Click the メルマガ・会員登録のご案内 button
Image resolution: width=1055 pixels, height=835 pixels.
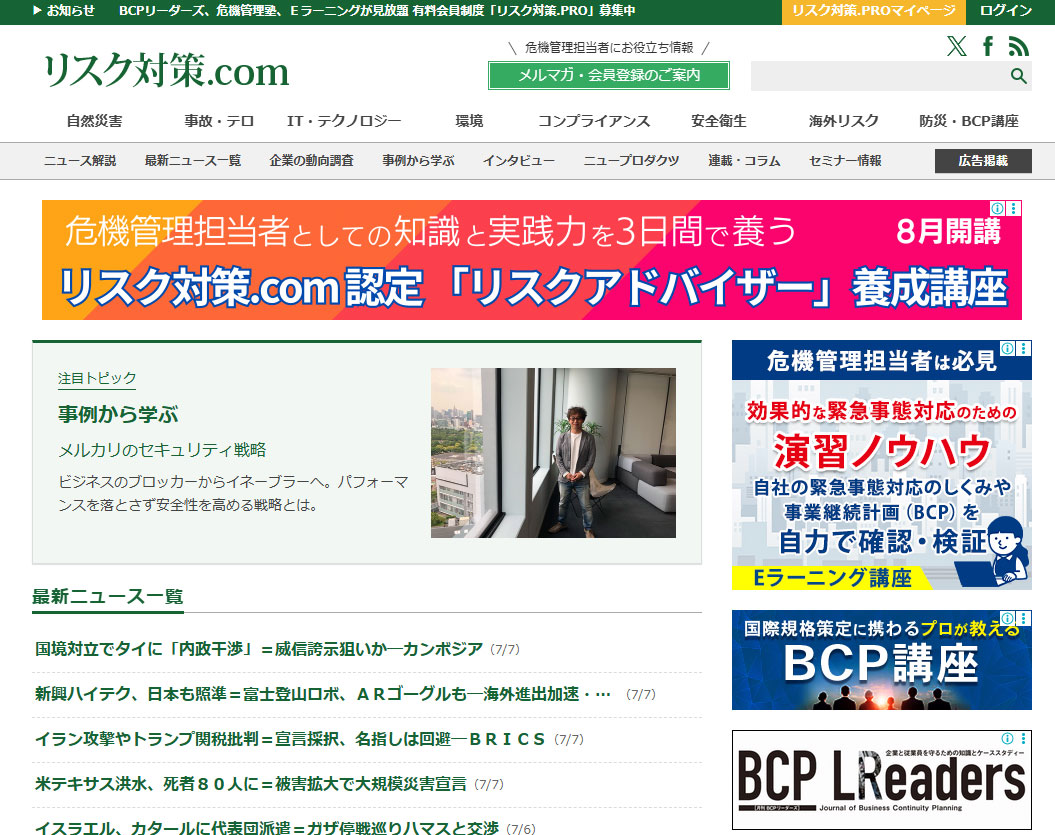coord(607,75)
